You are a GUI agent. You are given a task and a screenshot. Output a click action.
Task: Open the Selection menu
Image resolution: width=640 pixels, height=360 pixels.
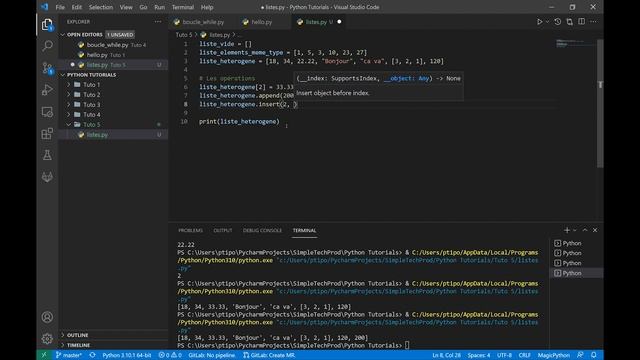pos(101,7)
